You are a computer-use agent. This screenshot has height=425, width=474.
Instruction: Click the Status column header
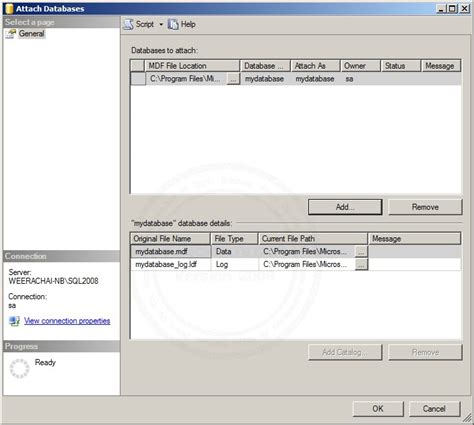tap(401, 66)
